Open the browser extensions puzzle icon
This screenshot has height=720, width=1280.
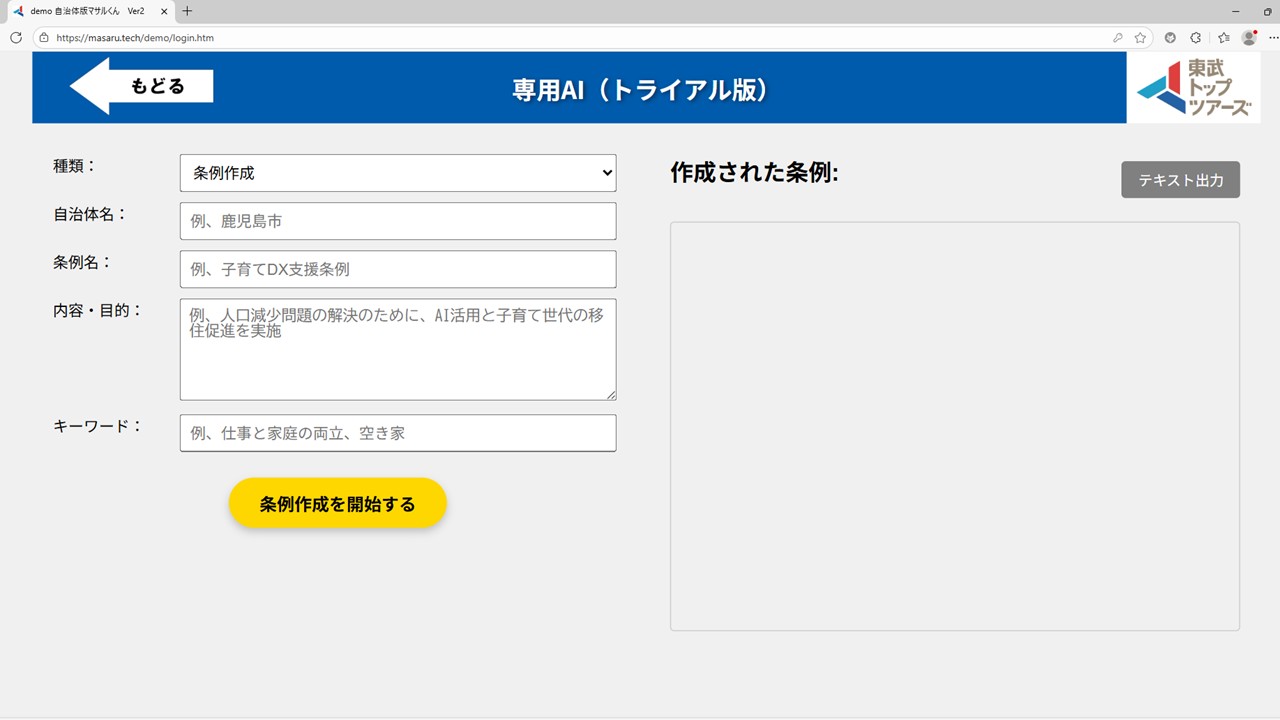[x=1196, y=38]
